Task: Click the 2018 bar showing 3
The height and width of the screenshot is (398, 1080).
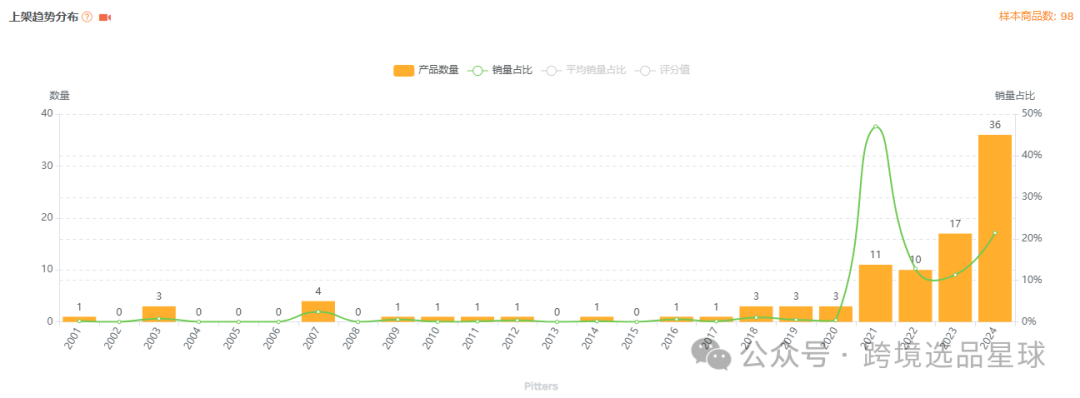Action: point(756,314)
